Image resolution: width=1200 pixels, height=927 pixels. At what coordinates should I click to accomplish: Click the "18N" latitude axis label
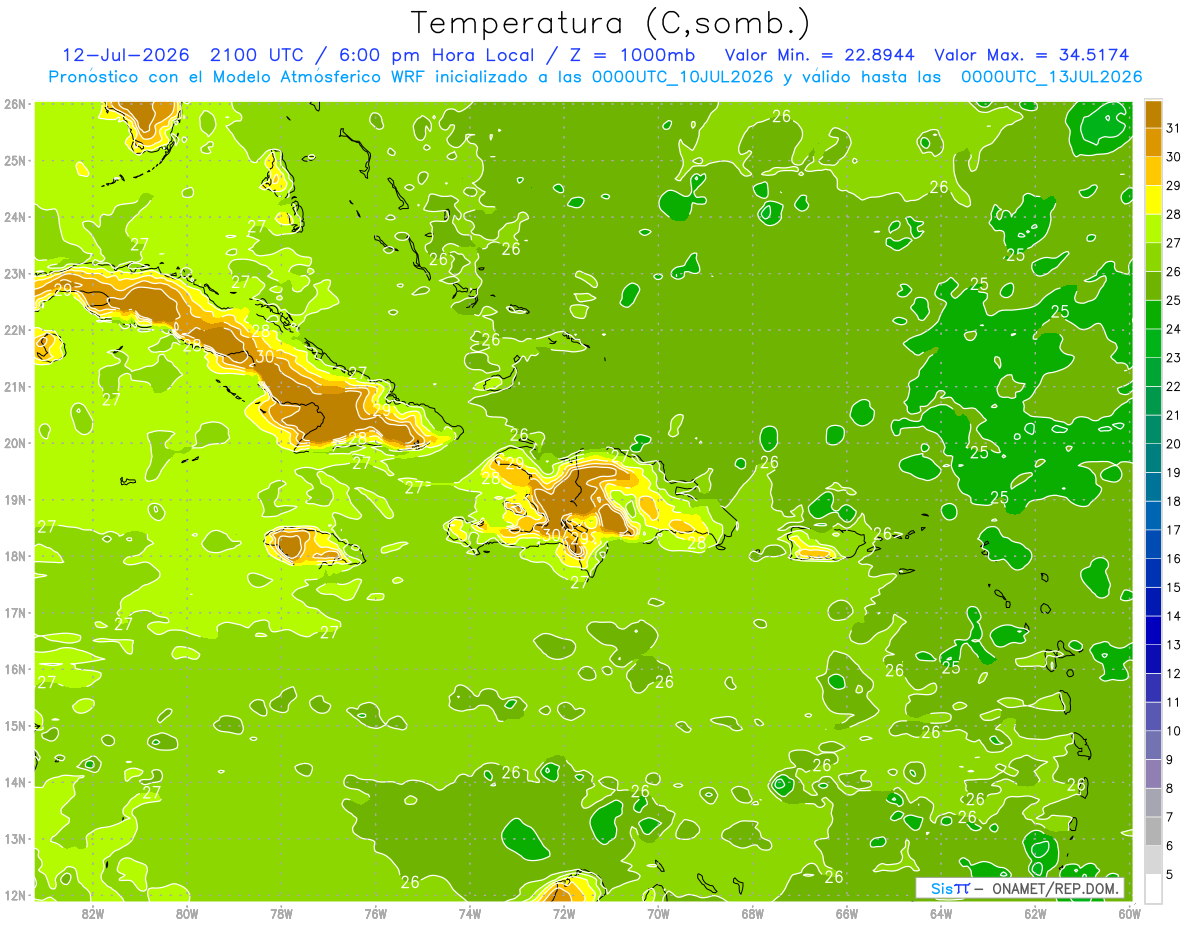tap(15, 556)
